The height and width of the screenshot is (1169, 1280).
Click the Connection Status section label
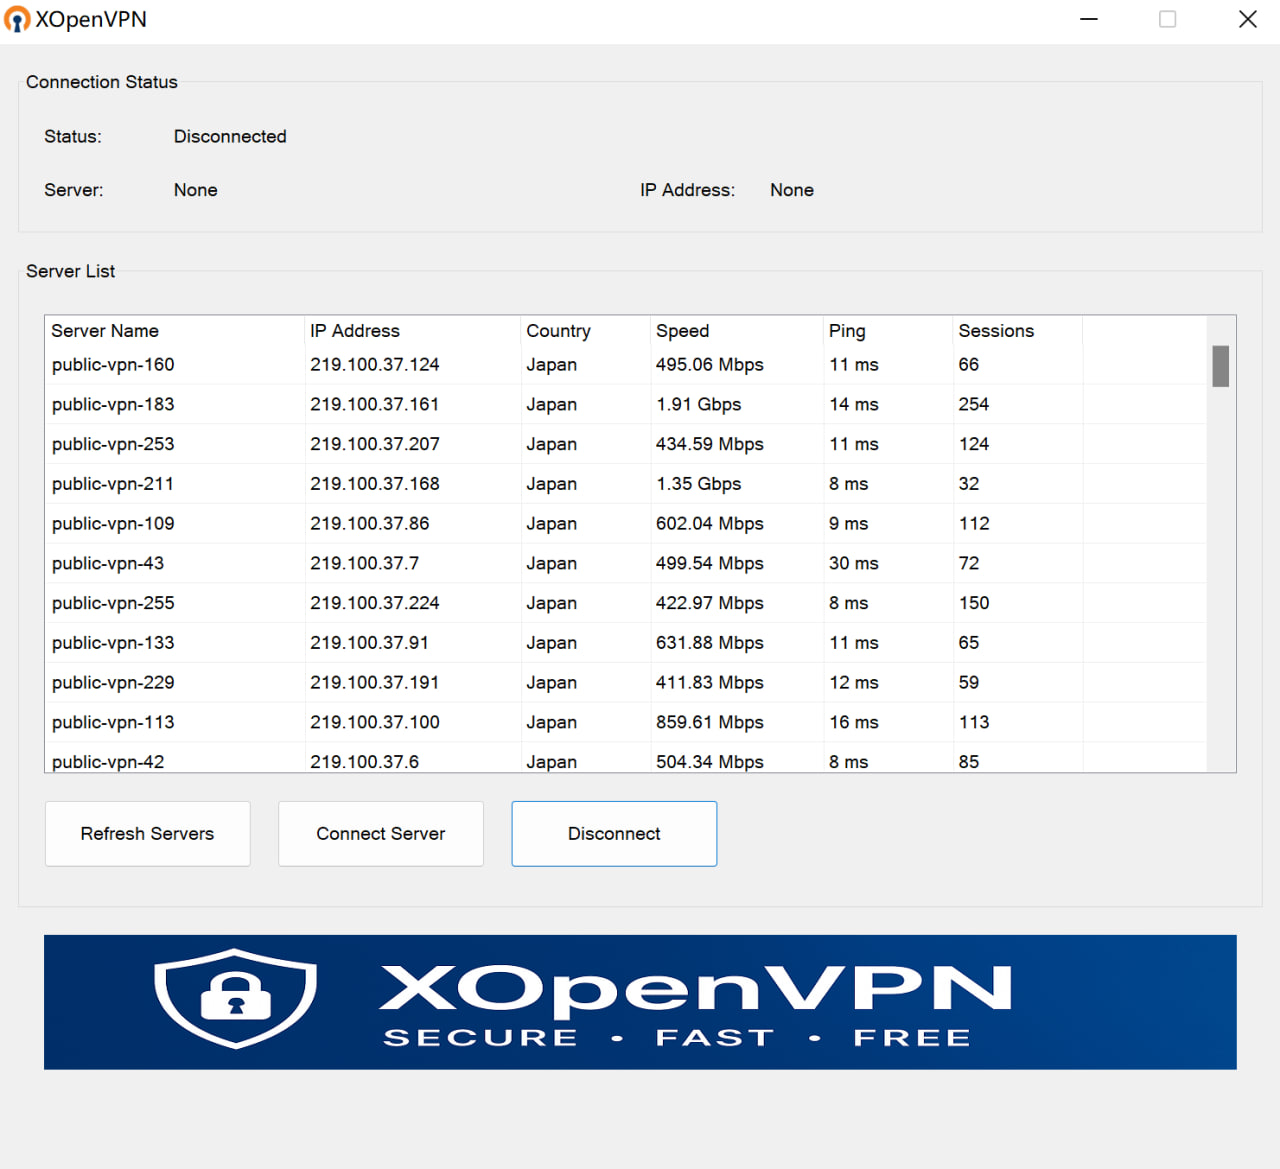101,82
